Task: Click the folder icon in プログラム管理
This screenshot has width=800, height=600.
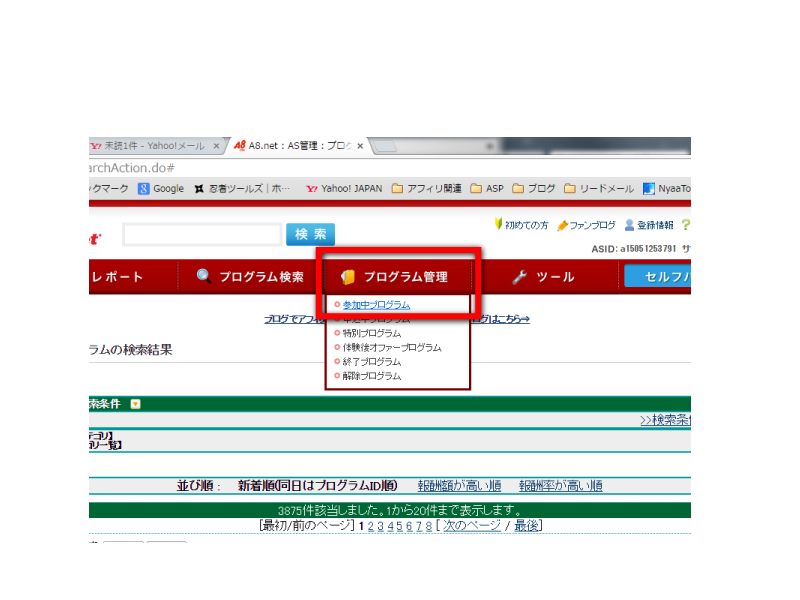Action: (x=347, y=277)
